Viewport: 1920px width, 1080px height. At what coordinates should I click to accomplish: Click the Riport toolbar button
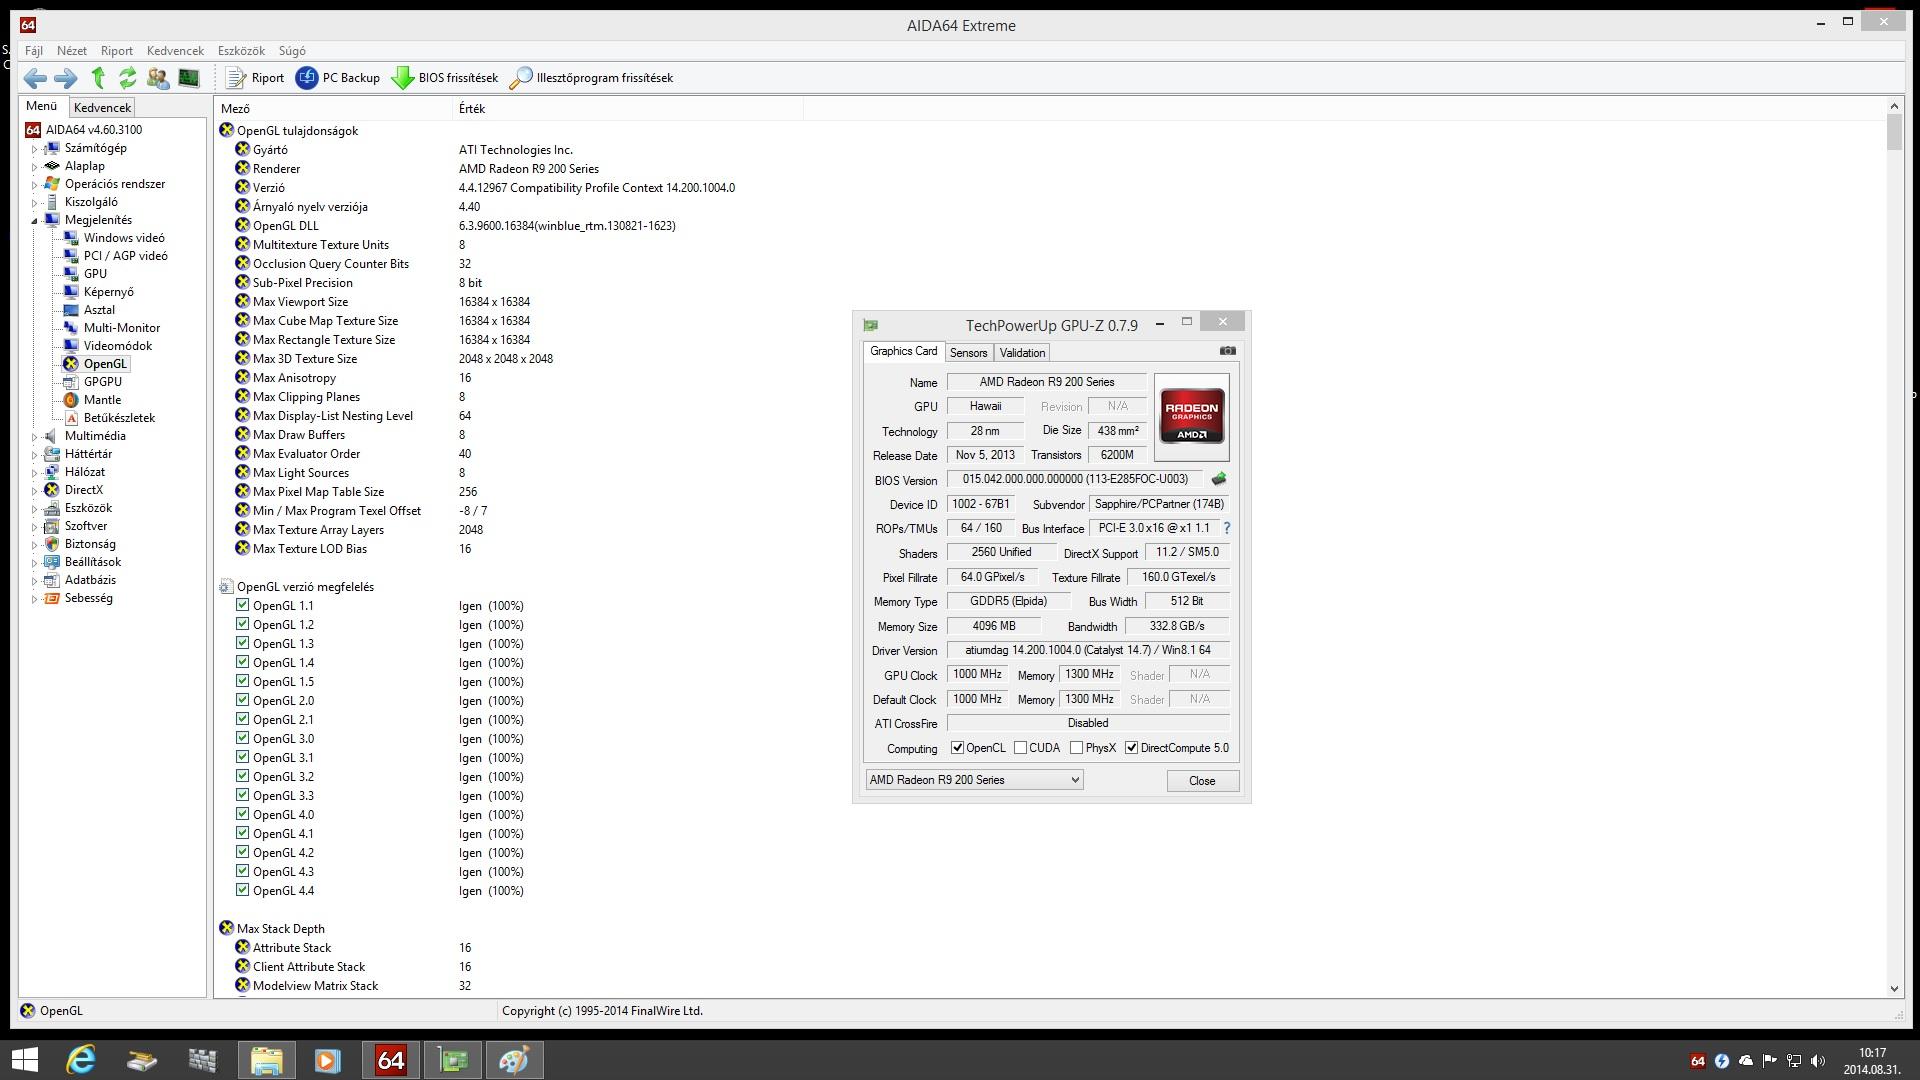pos(255,78)
